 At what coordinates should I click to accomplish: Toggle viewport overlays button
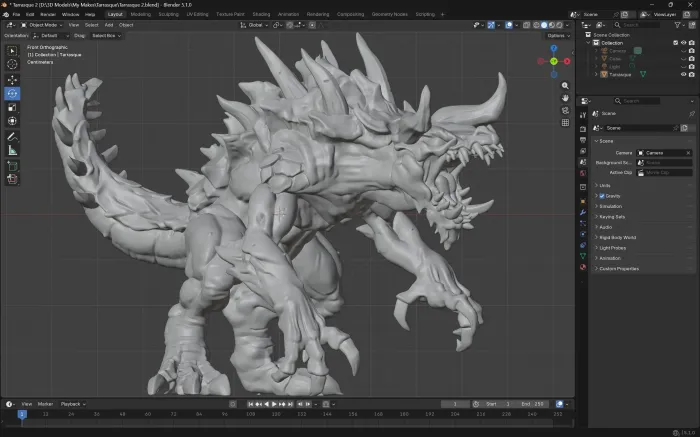click(509, 25)
